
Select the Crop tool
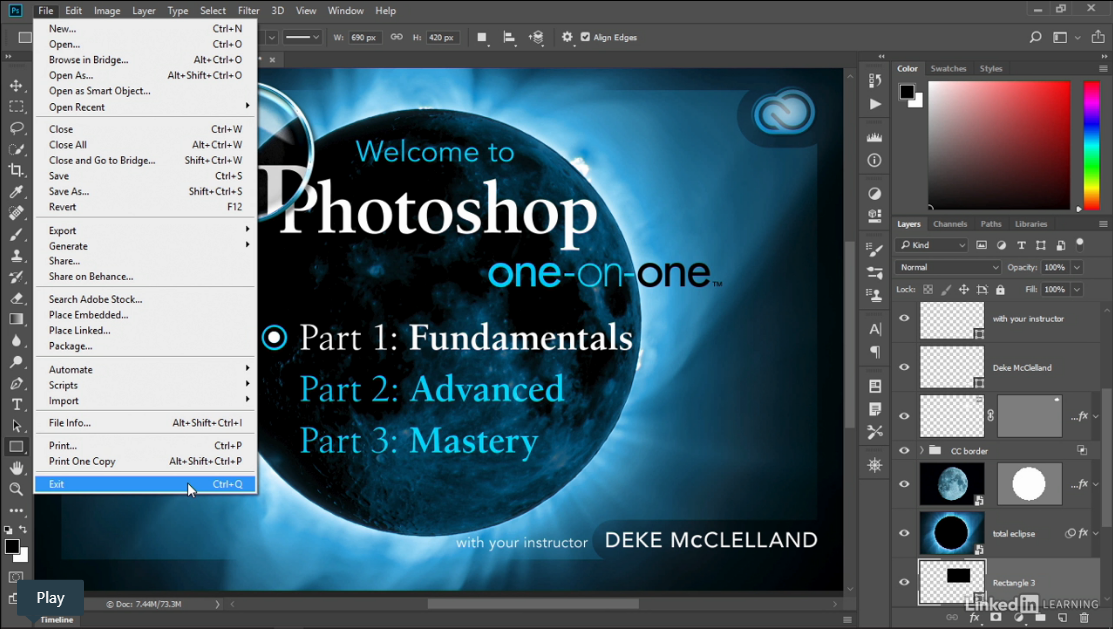(16, 170)
